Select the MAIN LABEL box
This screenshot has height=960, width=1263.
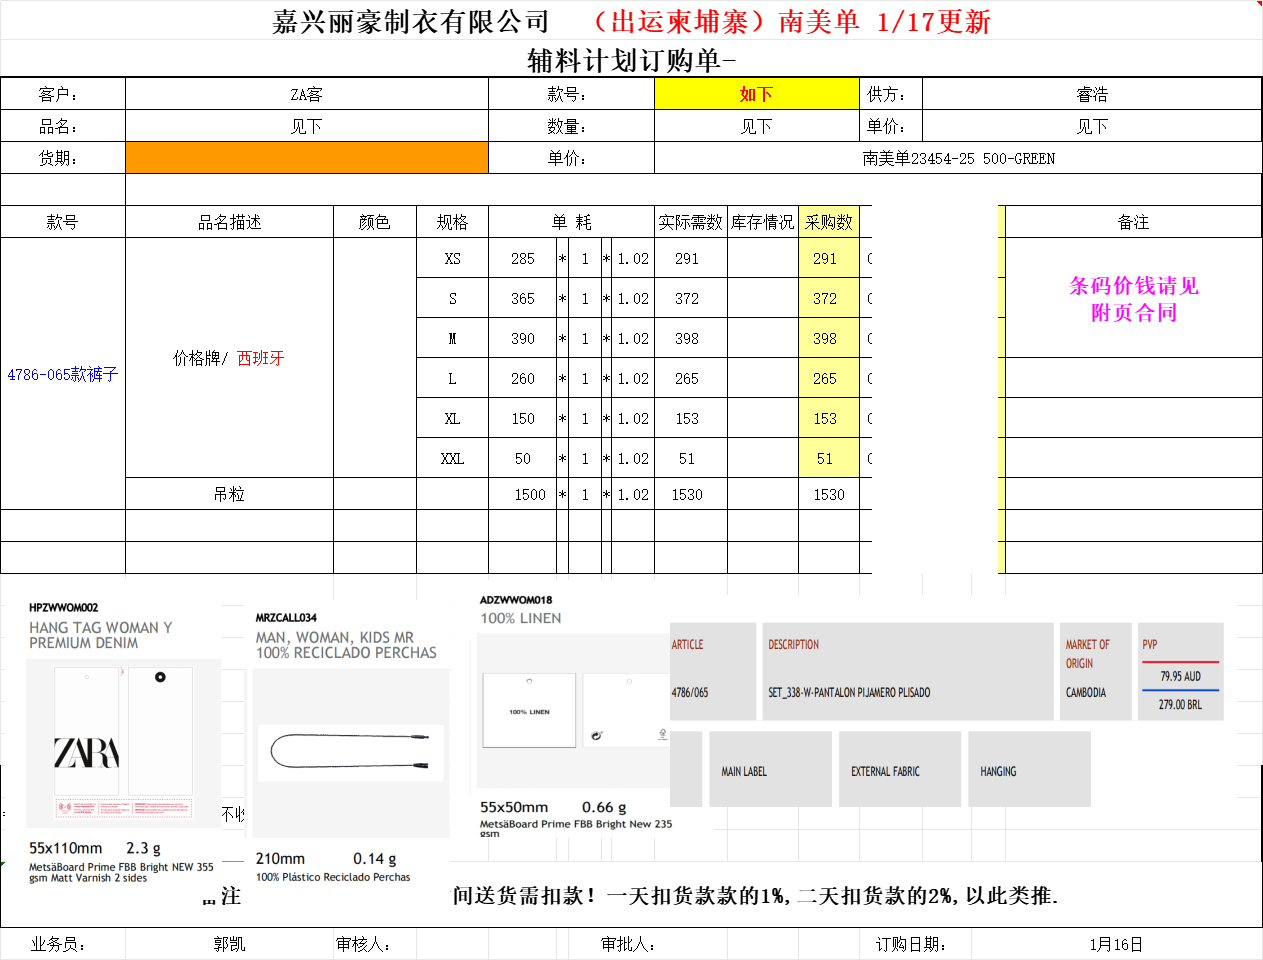(x=769, y=769)
